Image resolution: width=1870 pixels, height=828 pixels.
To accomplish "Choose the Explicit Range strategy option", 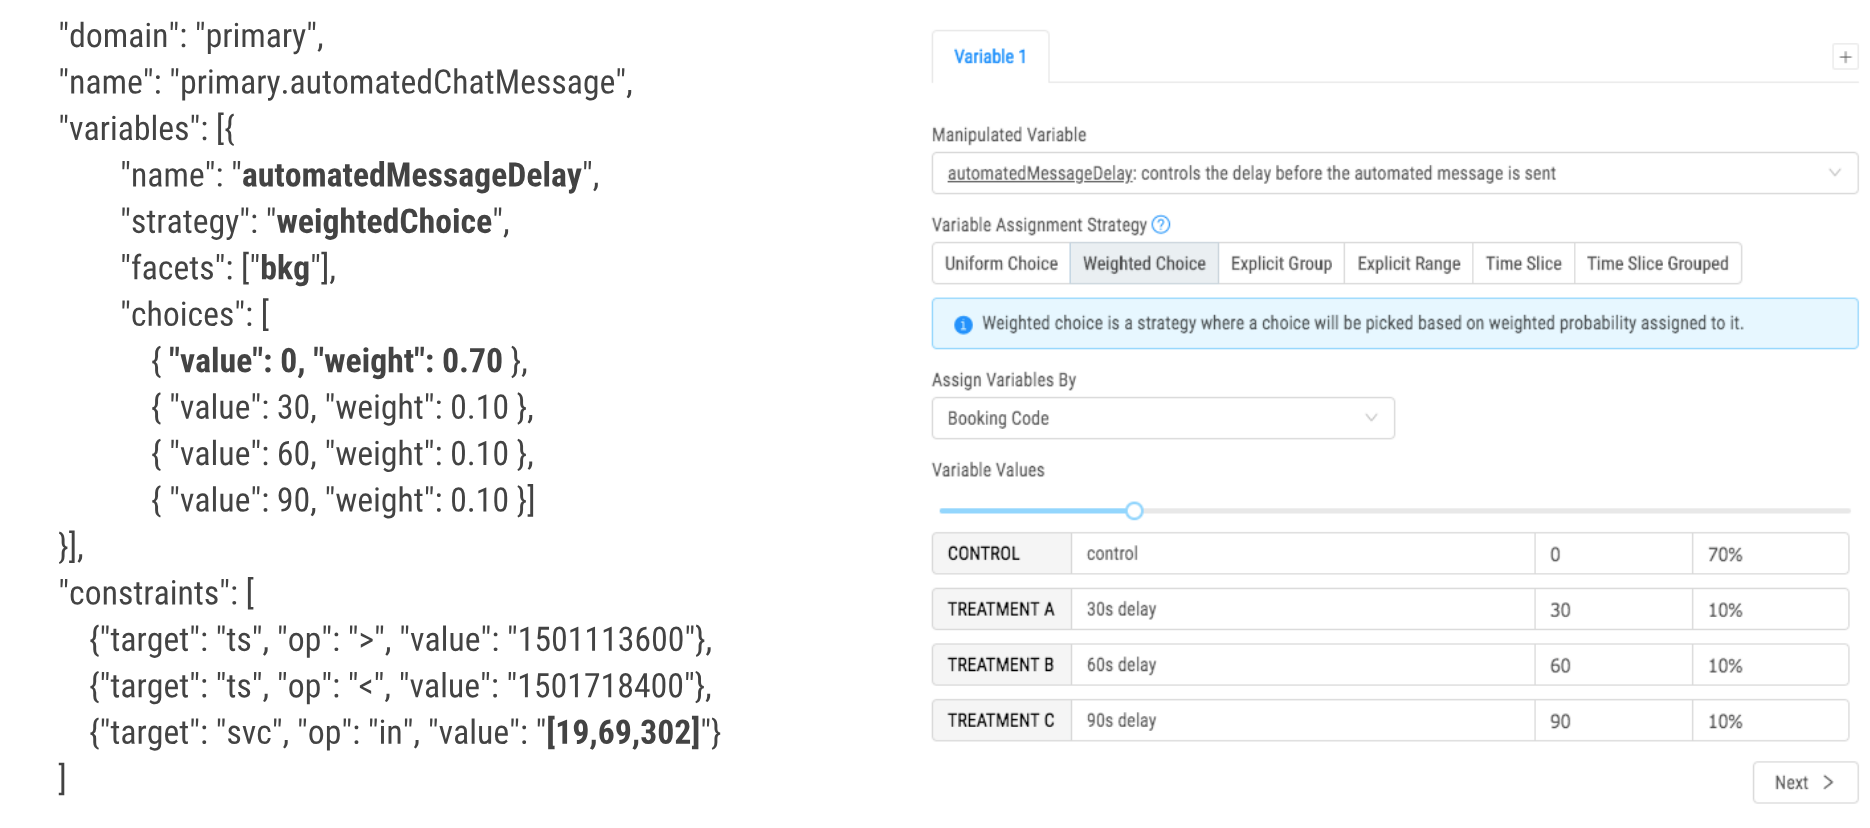I will 1408,264.
